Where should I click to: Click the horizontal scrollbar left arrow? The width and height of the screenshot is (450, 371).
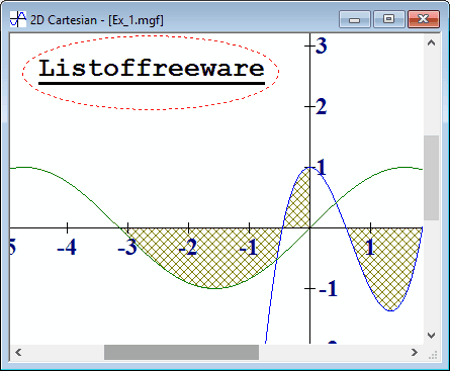18,352
